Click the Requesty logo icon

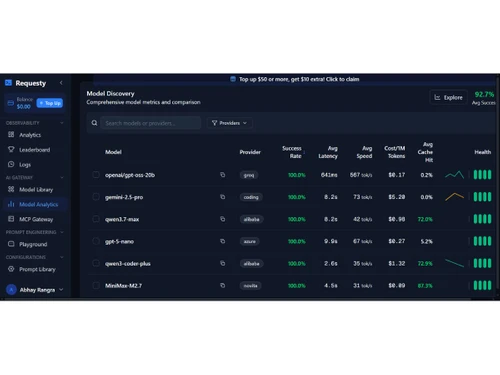tap(8, 83)
